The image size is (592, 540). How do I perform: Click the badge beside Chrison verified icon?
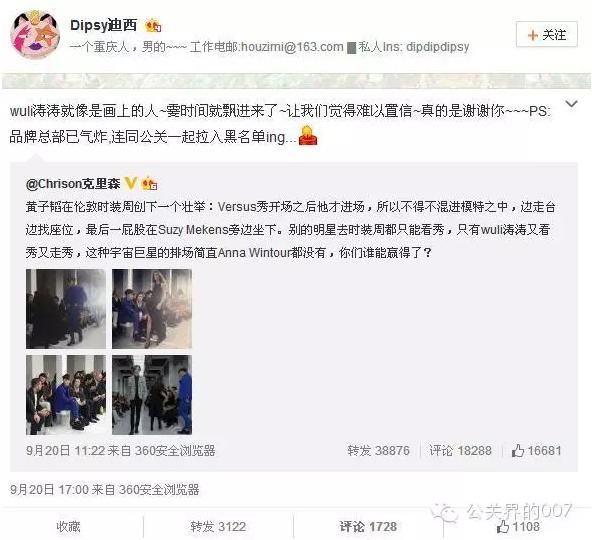tap(149, 184)
